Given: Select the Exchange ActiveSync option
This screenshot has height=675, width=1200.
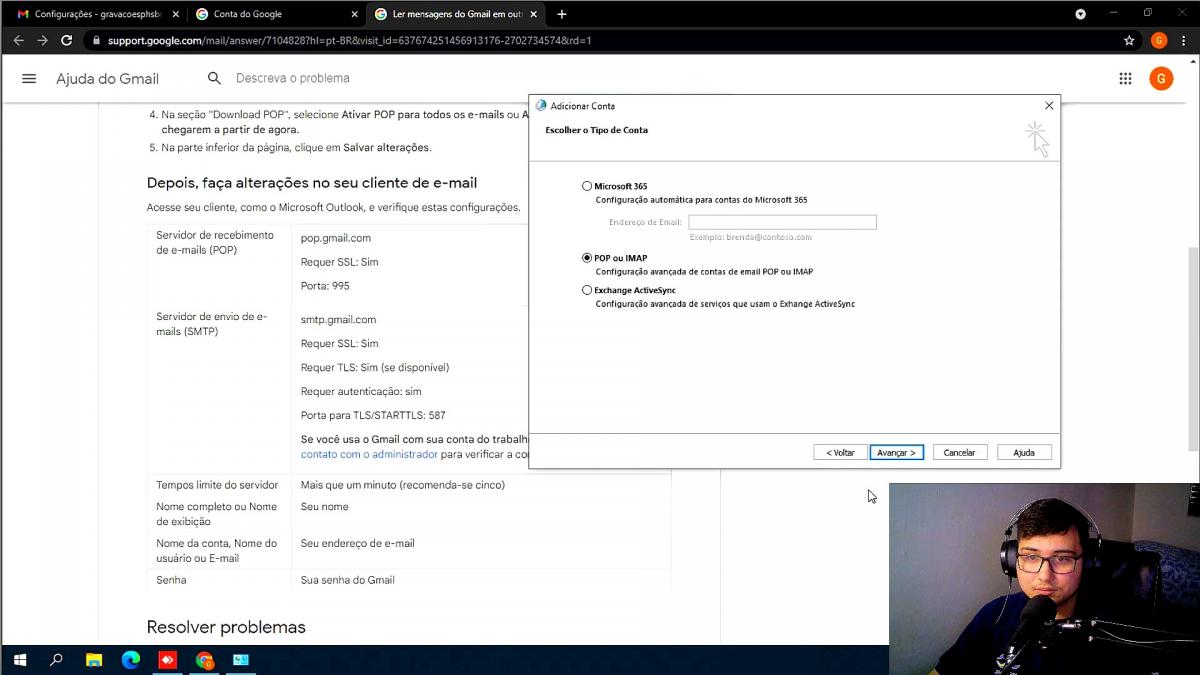Looking at the screenshot, I should 587,290.
